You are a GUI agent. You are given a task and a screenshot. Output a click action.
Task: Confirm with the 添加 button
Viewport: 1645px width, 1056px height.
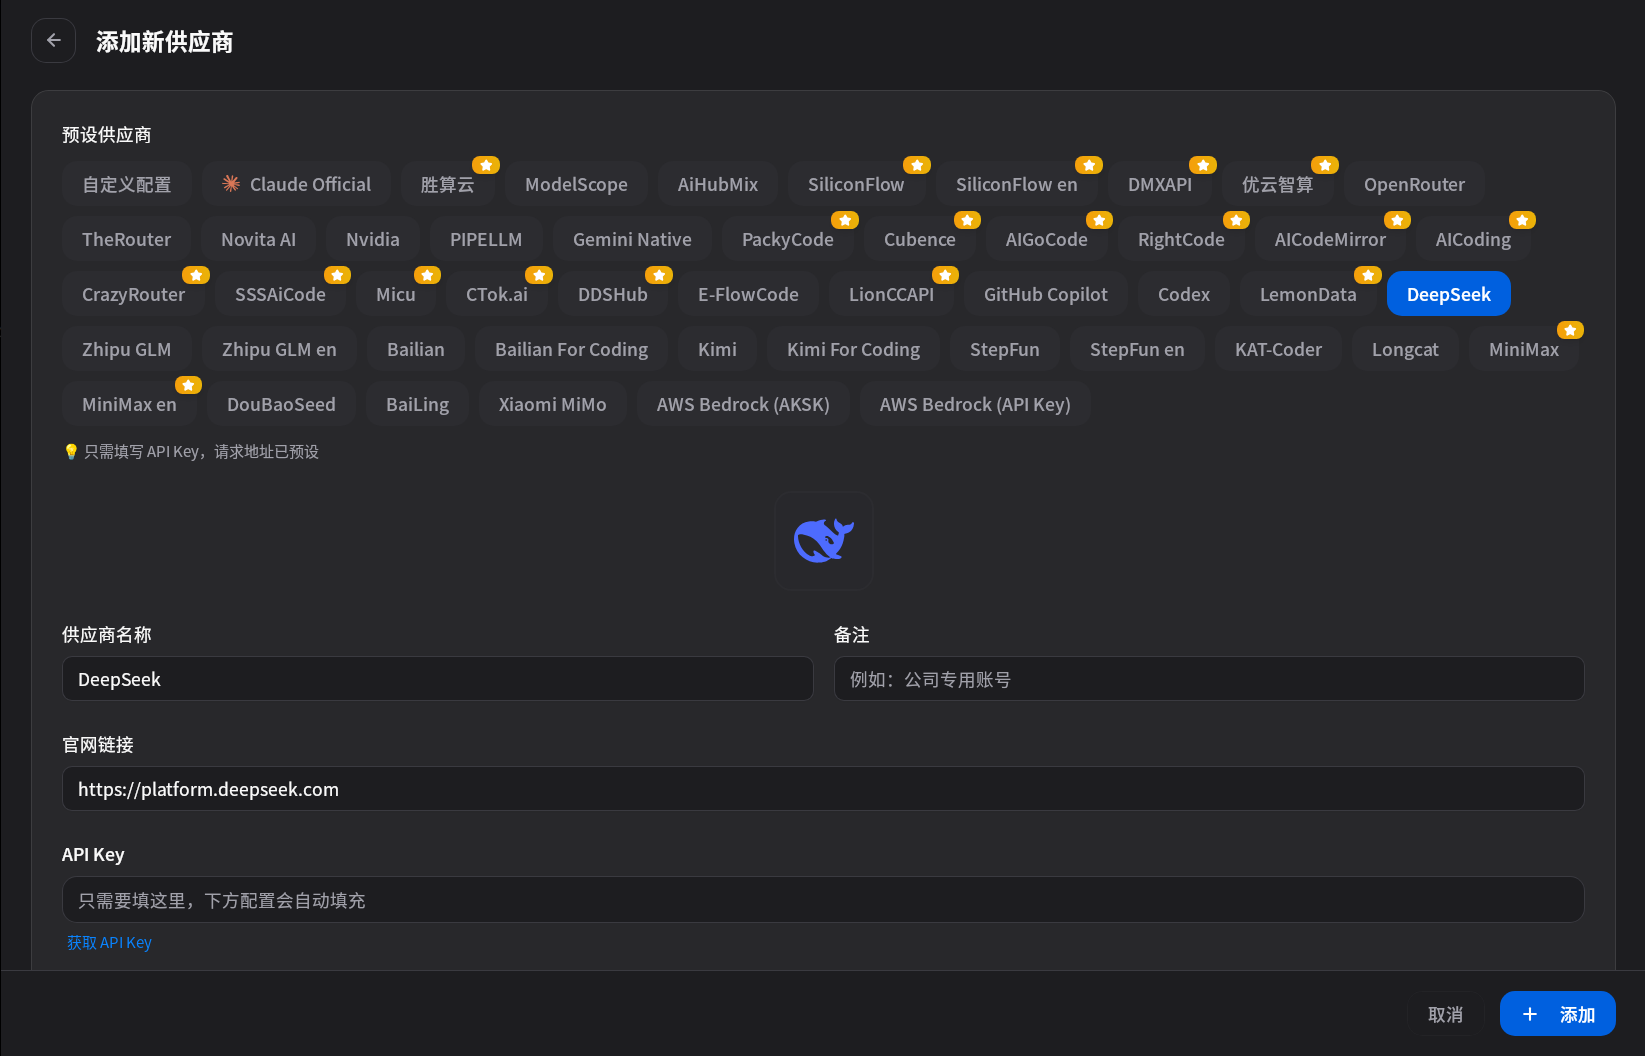pos(1558,1014)
